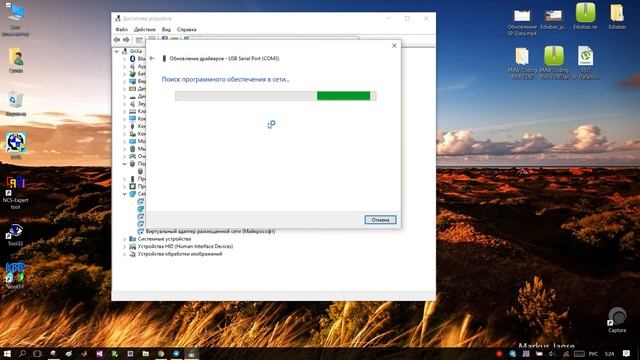640x360 pixels.
Task: Click the Device Manager taskbar button
Action: (x=191, y=353)
